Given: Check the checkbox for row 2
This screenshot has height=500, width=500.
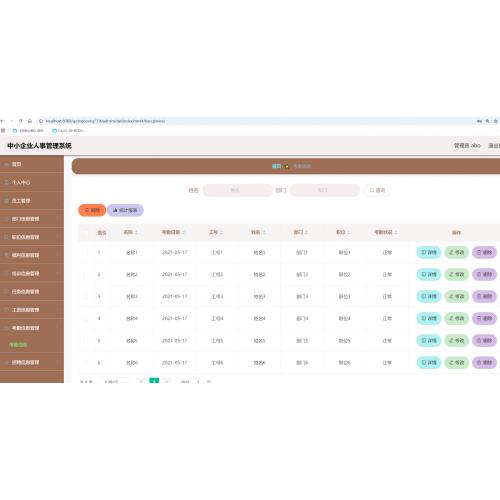Looking at the screenshot, I should tap(85, 274).
